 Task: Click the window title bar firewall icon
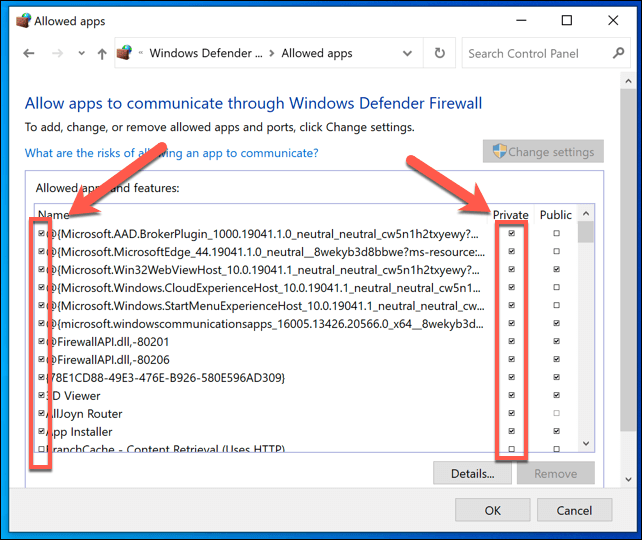click(18, 20)
